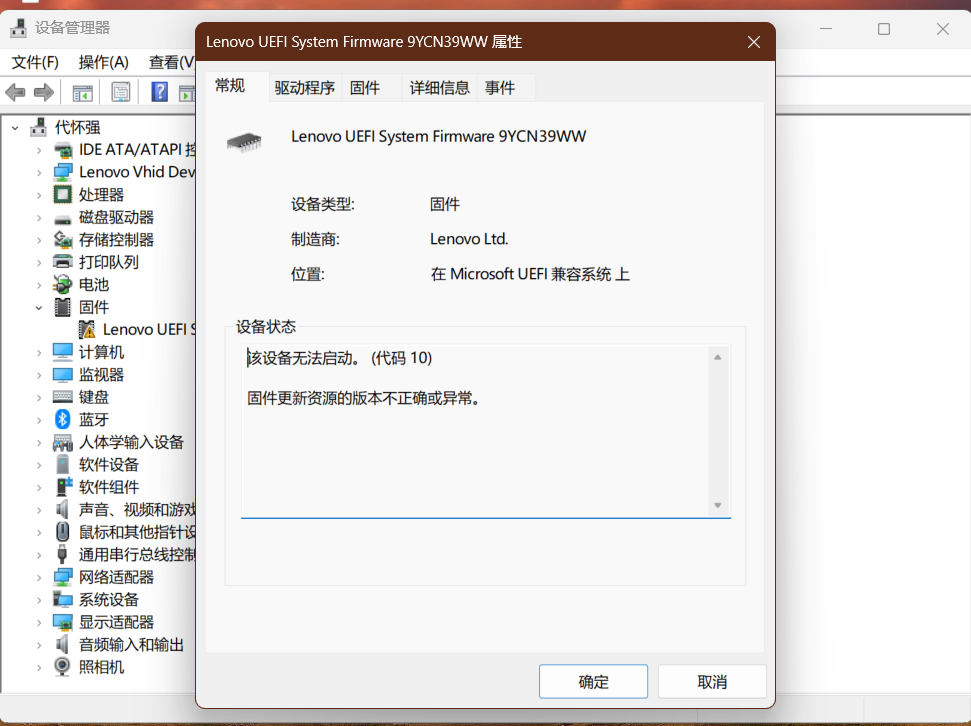Select the 声音、视频 speaker icon
This screenshot has width=971, height=726.
point(63,509)
